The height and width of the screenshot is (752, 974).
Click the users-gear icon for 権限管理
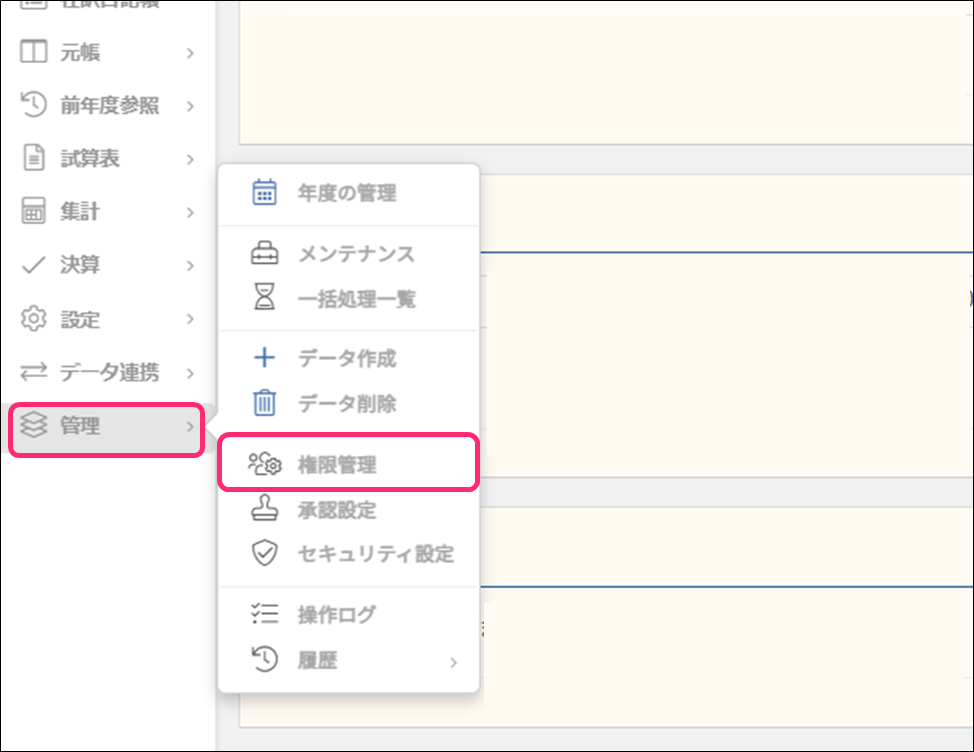[265, 464]
